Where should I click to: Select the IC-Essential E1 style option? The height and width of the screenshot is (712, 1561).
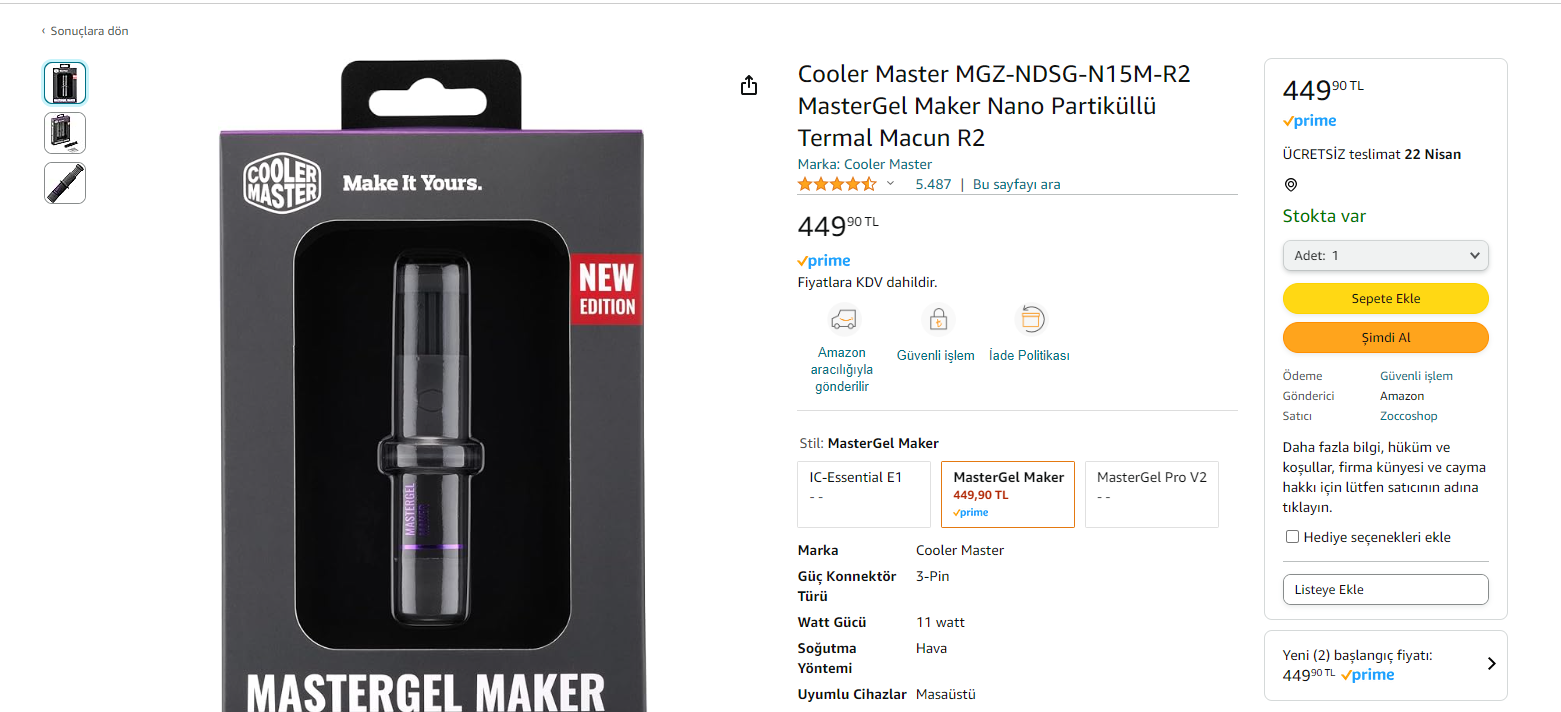864,494
